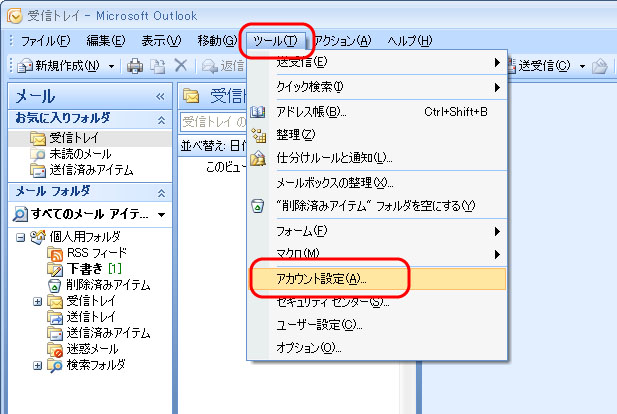Select アカウント設定(A)... menu entry
Image resolution: width=617 pixels, height=414 pixels.
(x=378, y=279)
